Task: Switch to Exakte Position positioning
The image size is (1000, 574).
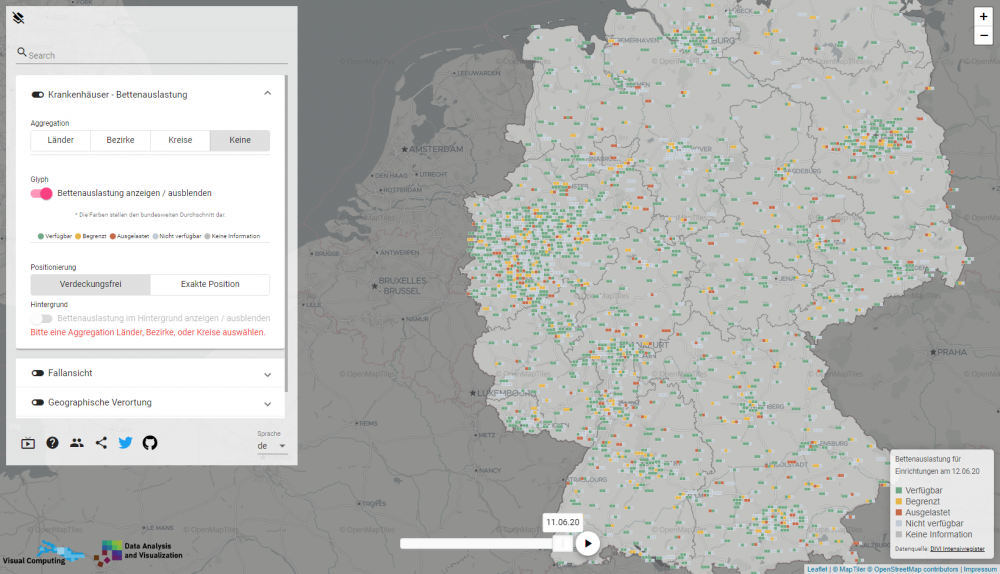Action: click(x=209, y=284)
